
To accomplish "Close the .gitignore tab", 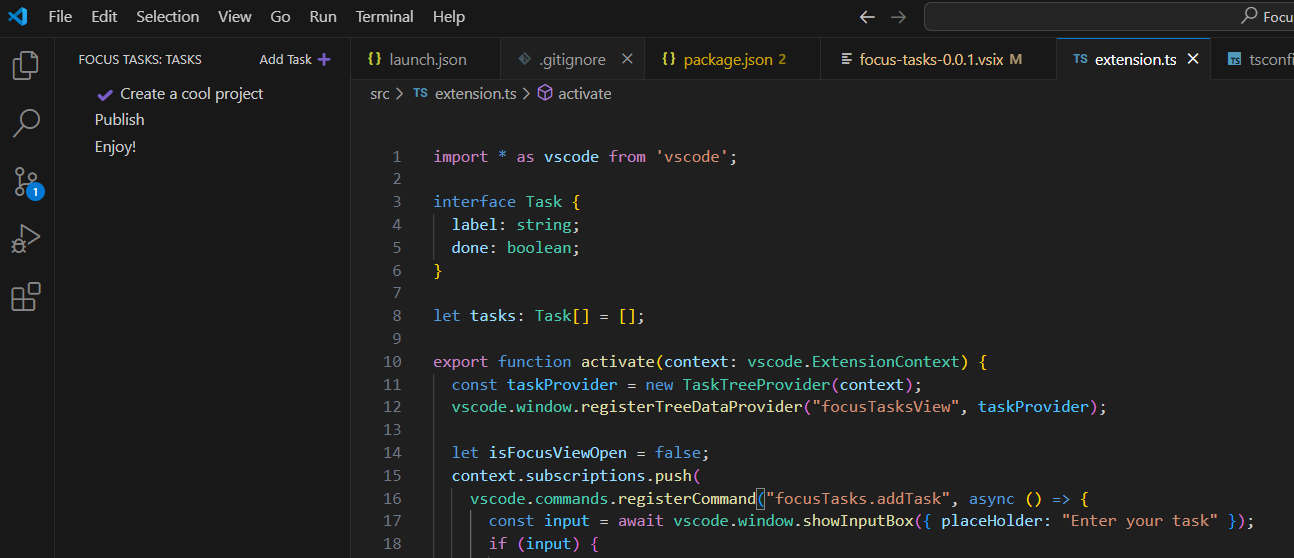I will coord(627,59).
